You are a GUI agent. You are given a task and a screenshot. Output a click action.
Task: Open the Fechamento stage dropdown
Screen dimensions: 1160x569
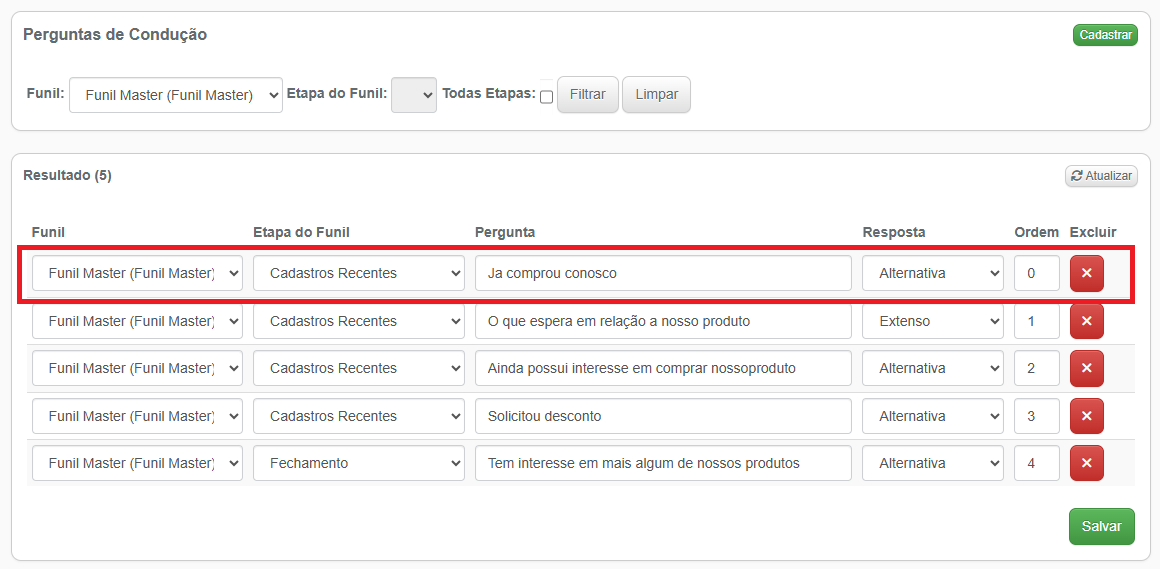tap(358, 463)
